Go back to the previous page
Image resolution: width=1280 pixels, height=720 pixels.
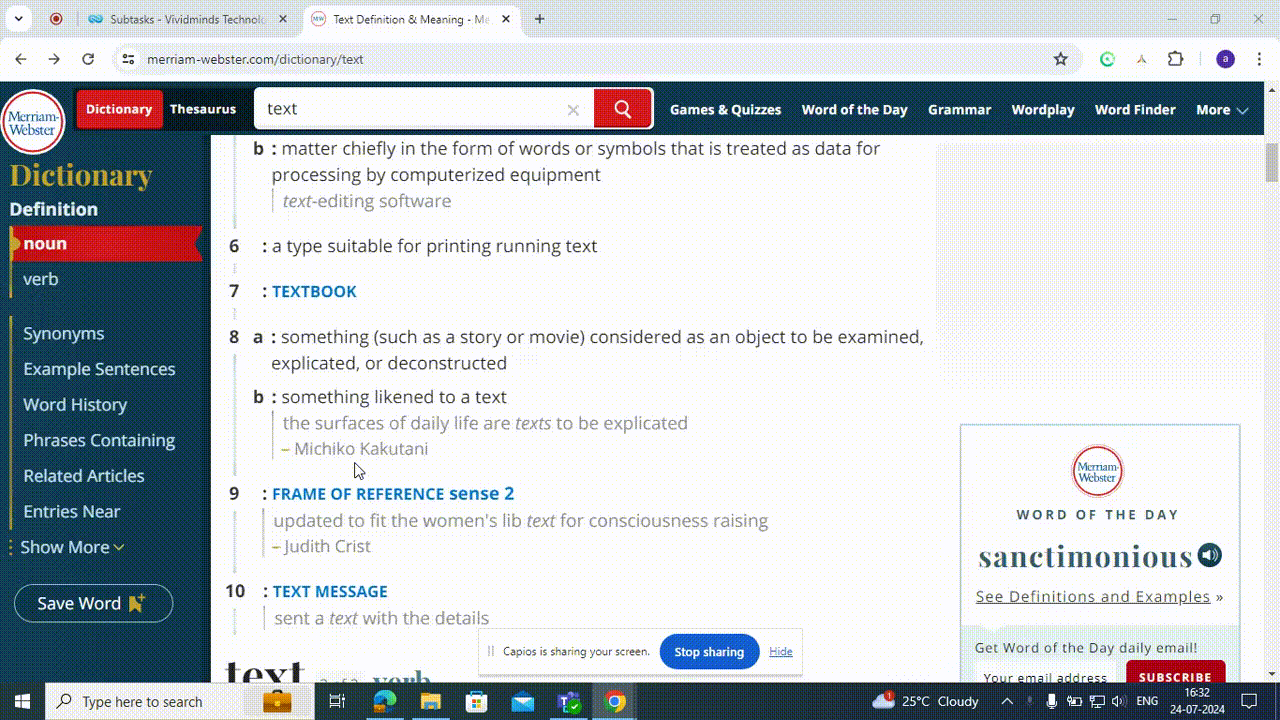pyautogui.click(x=21, y=59)
